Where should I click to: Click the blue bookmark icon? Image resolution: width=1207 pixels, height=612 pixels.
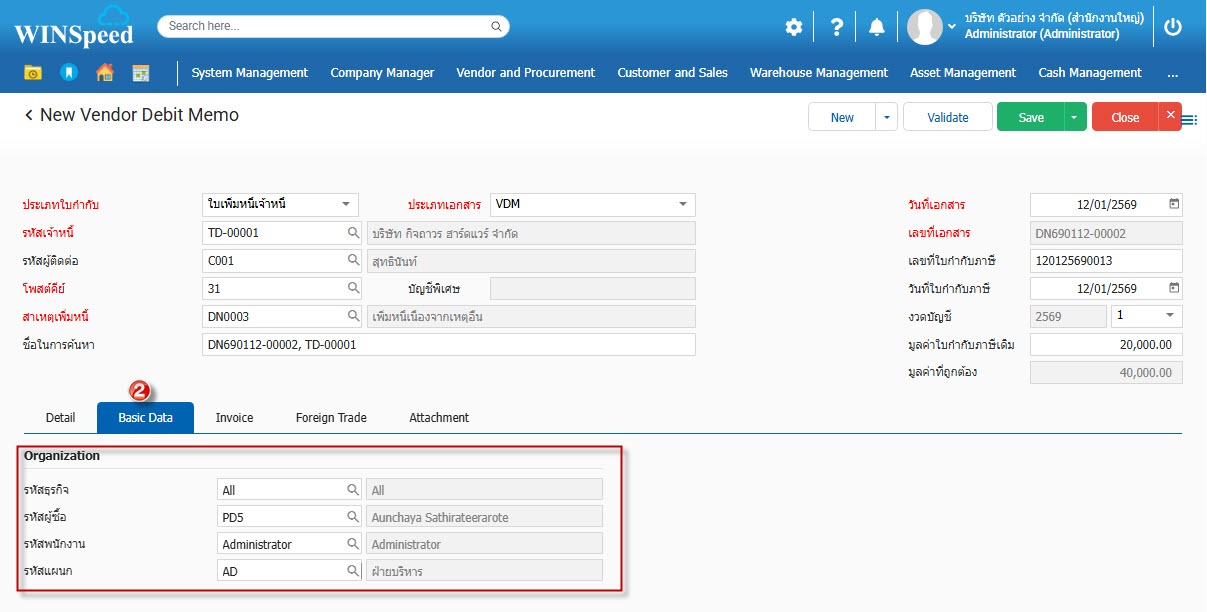[68, 72]
